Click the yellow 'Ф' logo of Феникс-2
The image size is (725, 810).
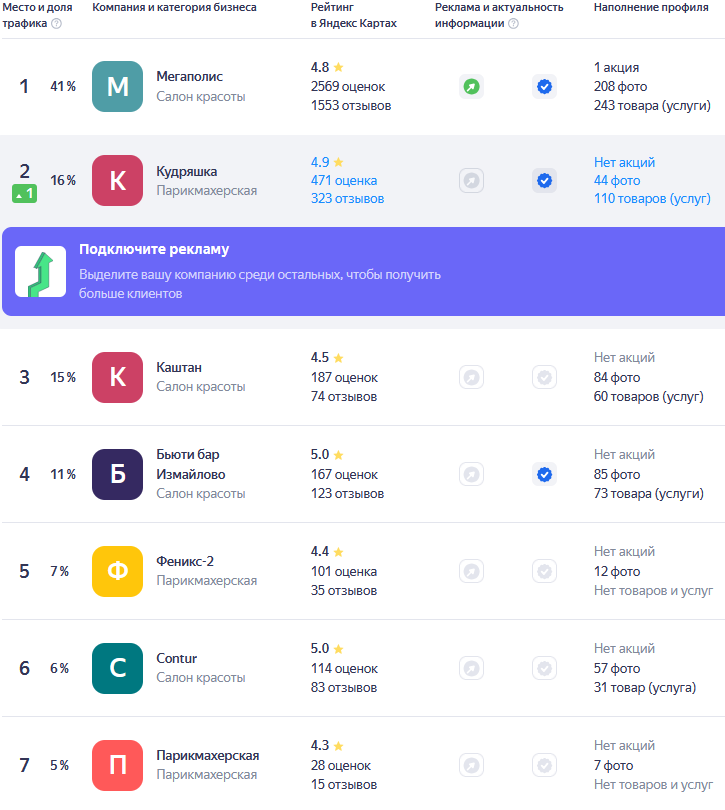click(x=117, y=571)
